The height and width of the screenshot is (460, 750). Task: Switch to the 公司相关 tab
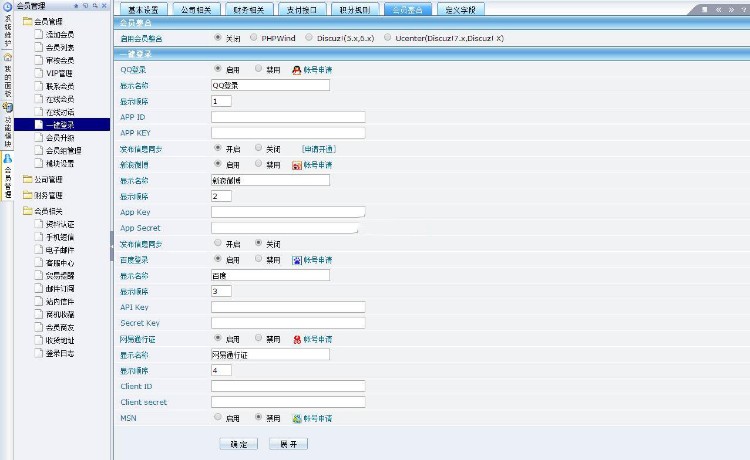pyautogui.click(x=196, y=10)
